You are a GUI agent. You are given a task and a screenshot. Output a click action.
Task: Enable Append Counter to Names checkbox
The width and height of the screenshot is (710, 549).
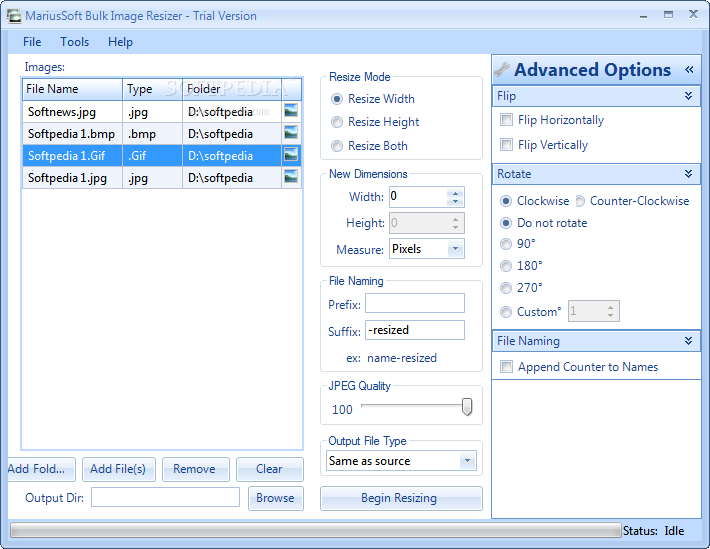(x=506, y=366)
